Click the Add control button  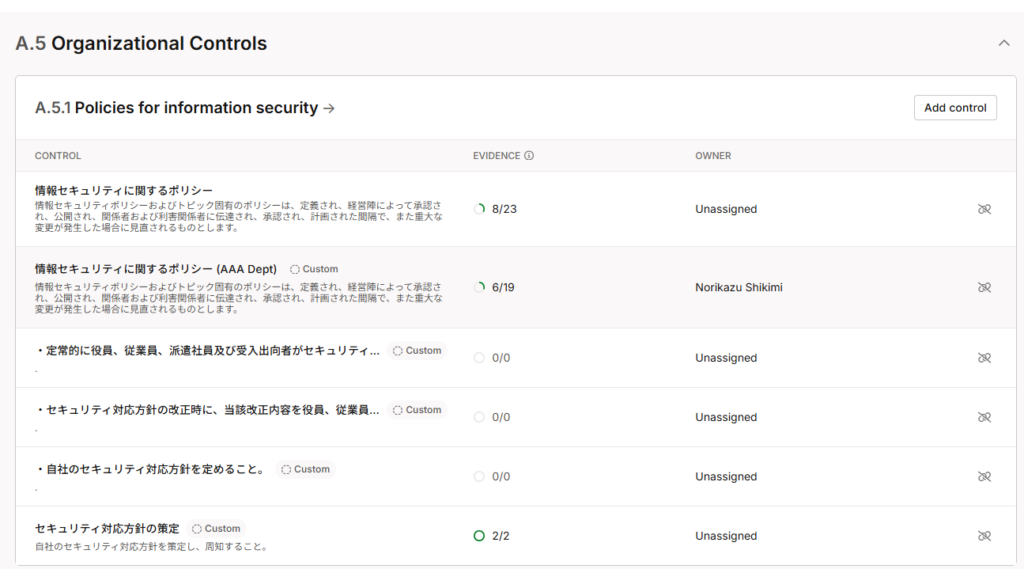pos(954,108)
